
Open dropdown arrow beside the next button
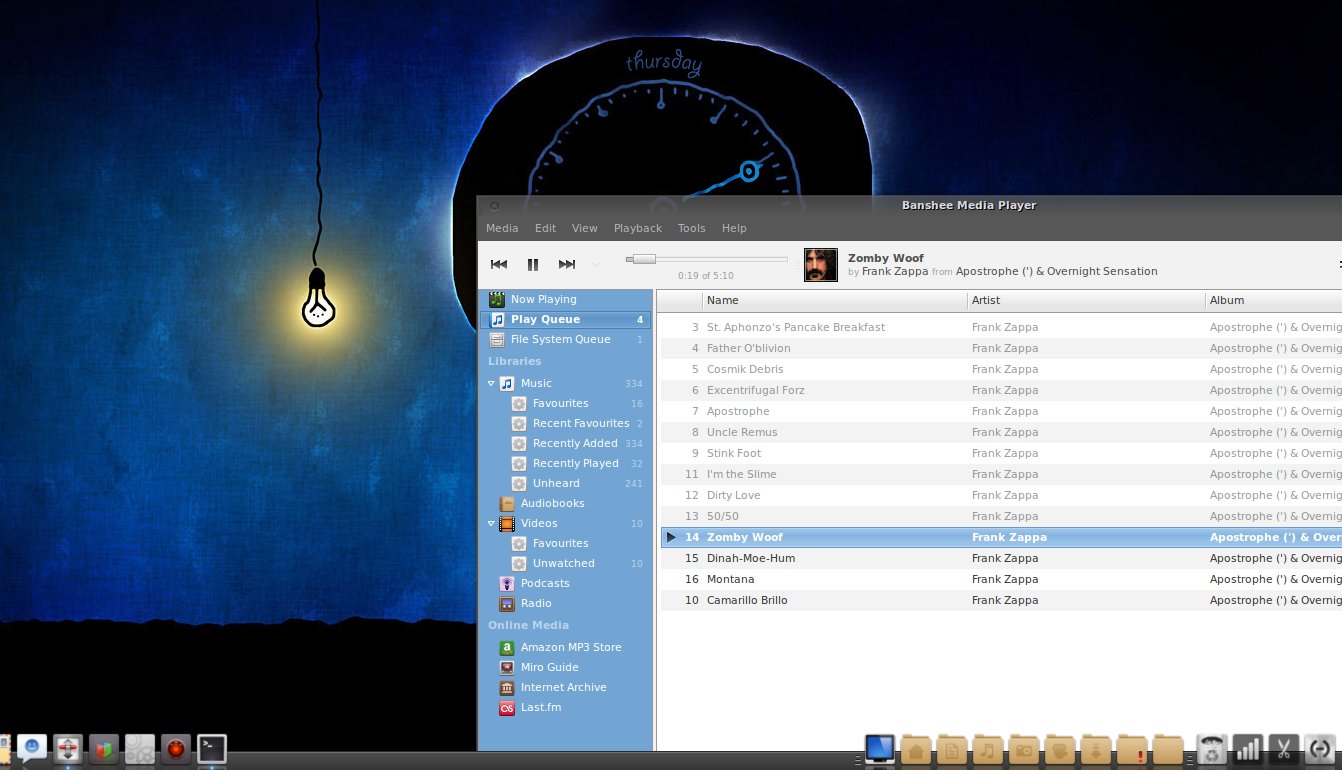tap(597, 265)
